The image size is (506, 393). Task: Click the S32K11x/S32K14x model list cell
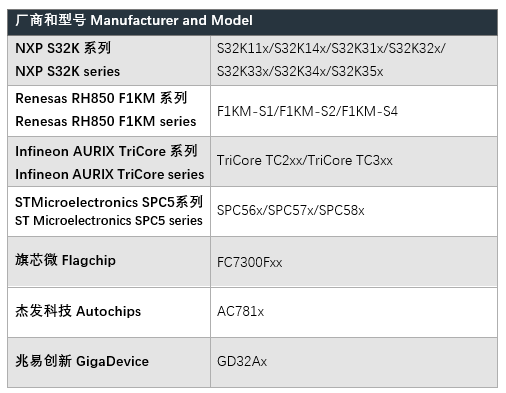[354, 60]
